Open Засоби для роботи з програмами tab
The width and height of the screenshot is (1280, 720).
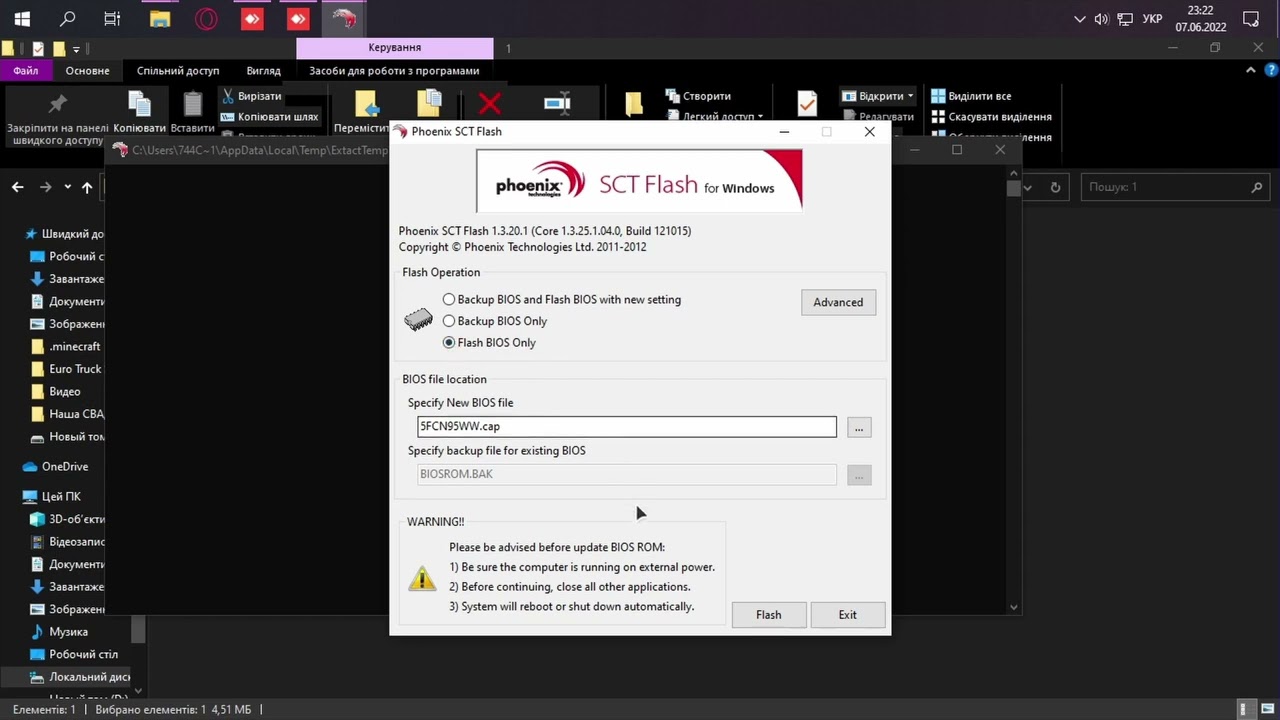[x=394, y=71]
